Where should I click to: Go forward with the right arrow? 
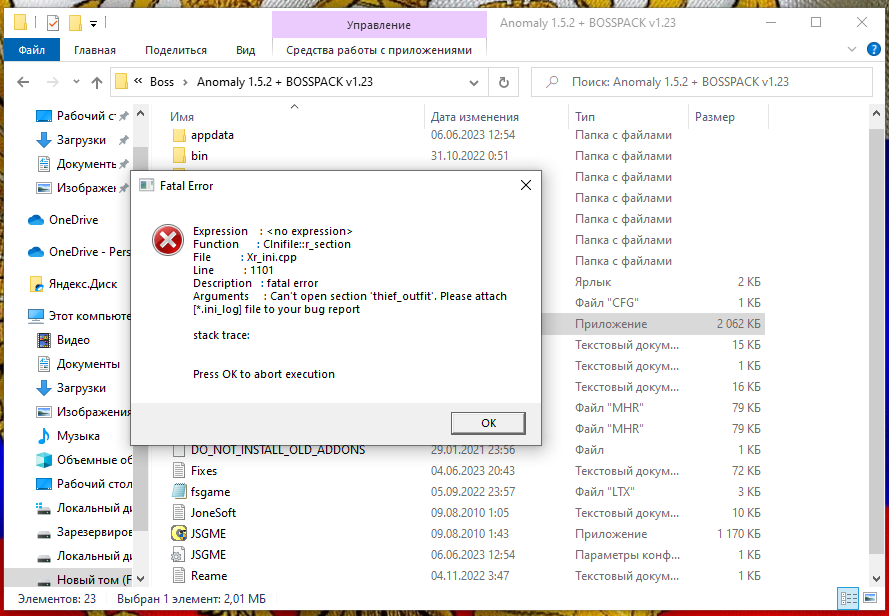pos(53,82)
